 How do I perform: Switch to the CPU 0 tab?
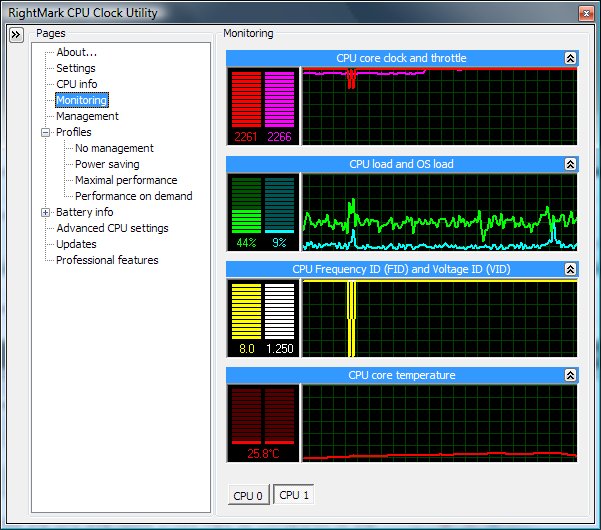248,495
